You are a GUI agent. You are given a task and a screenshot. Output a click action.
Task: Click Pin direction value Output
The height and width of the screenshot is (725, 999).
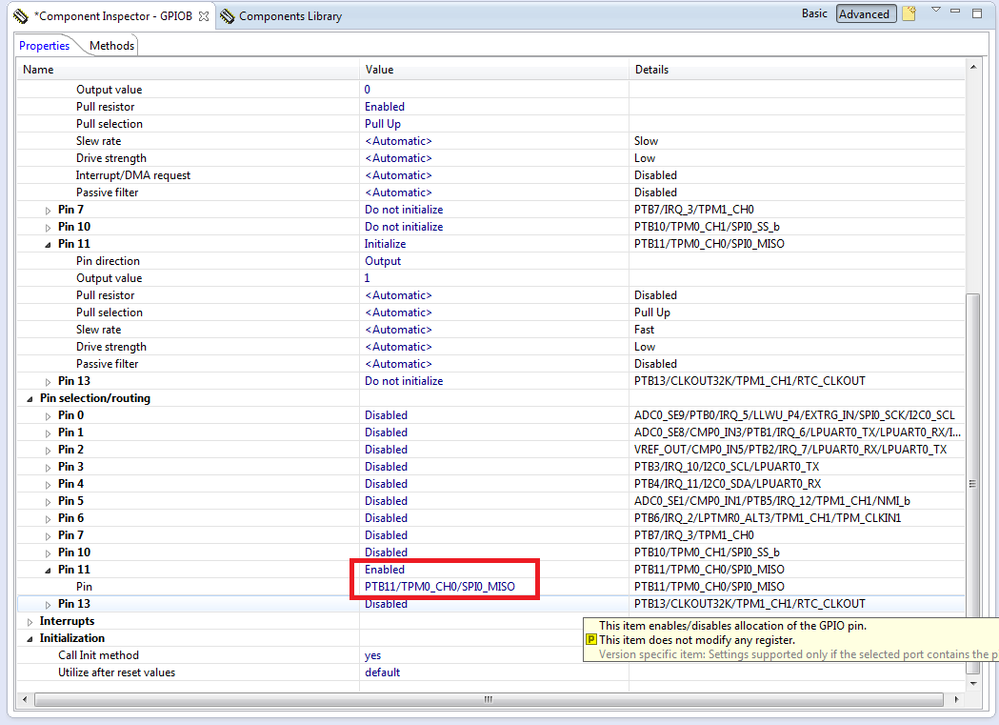382,261
